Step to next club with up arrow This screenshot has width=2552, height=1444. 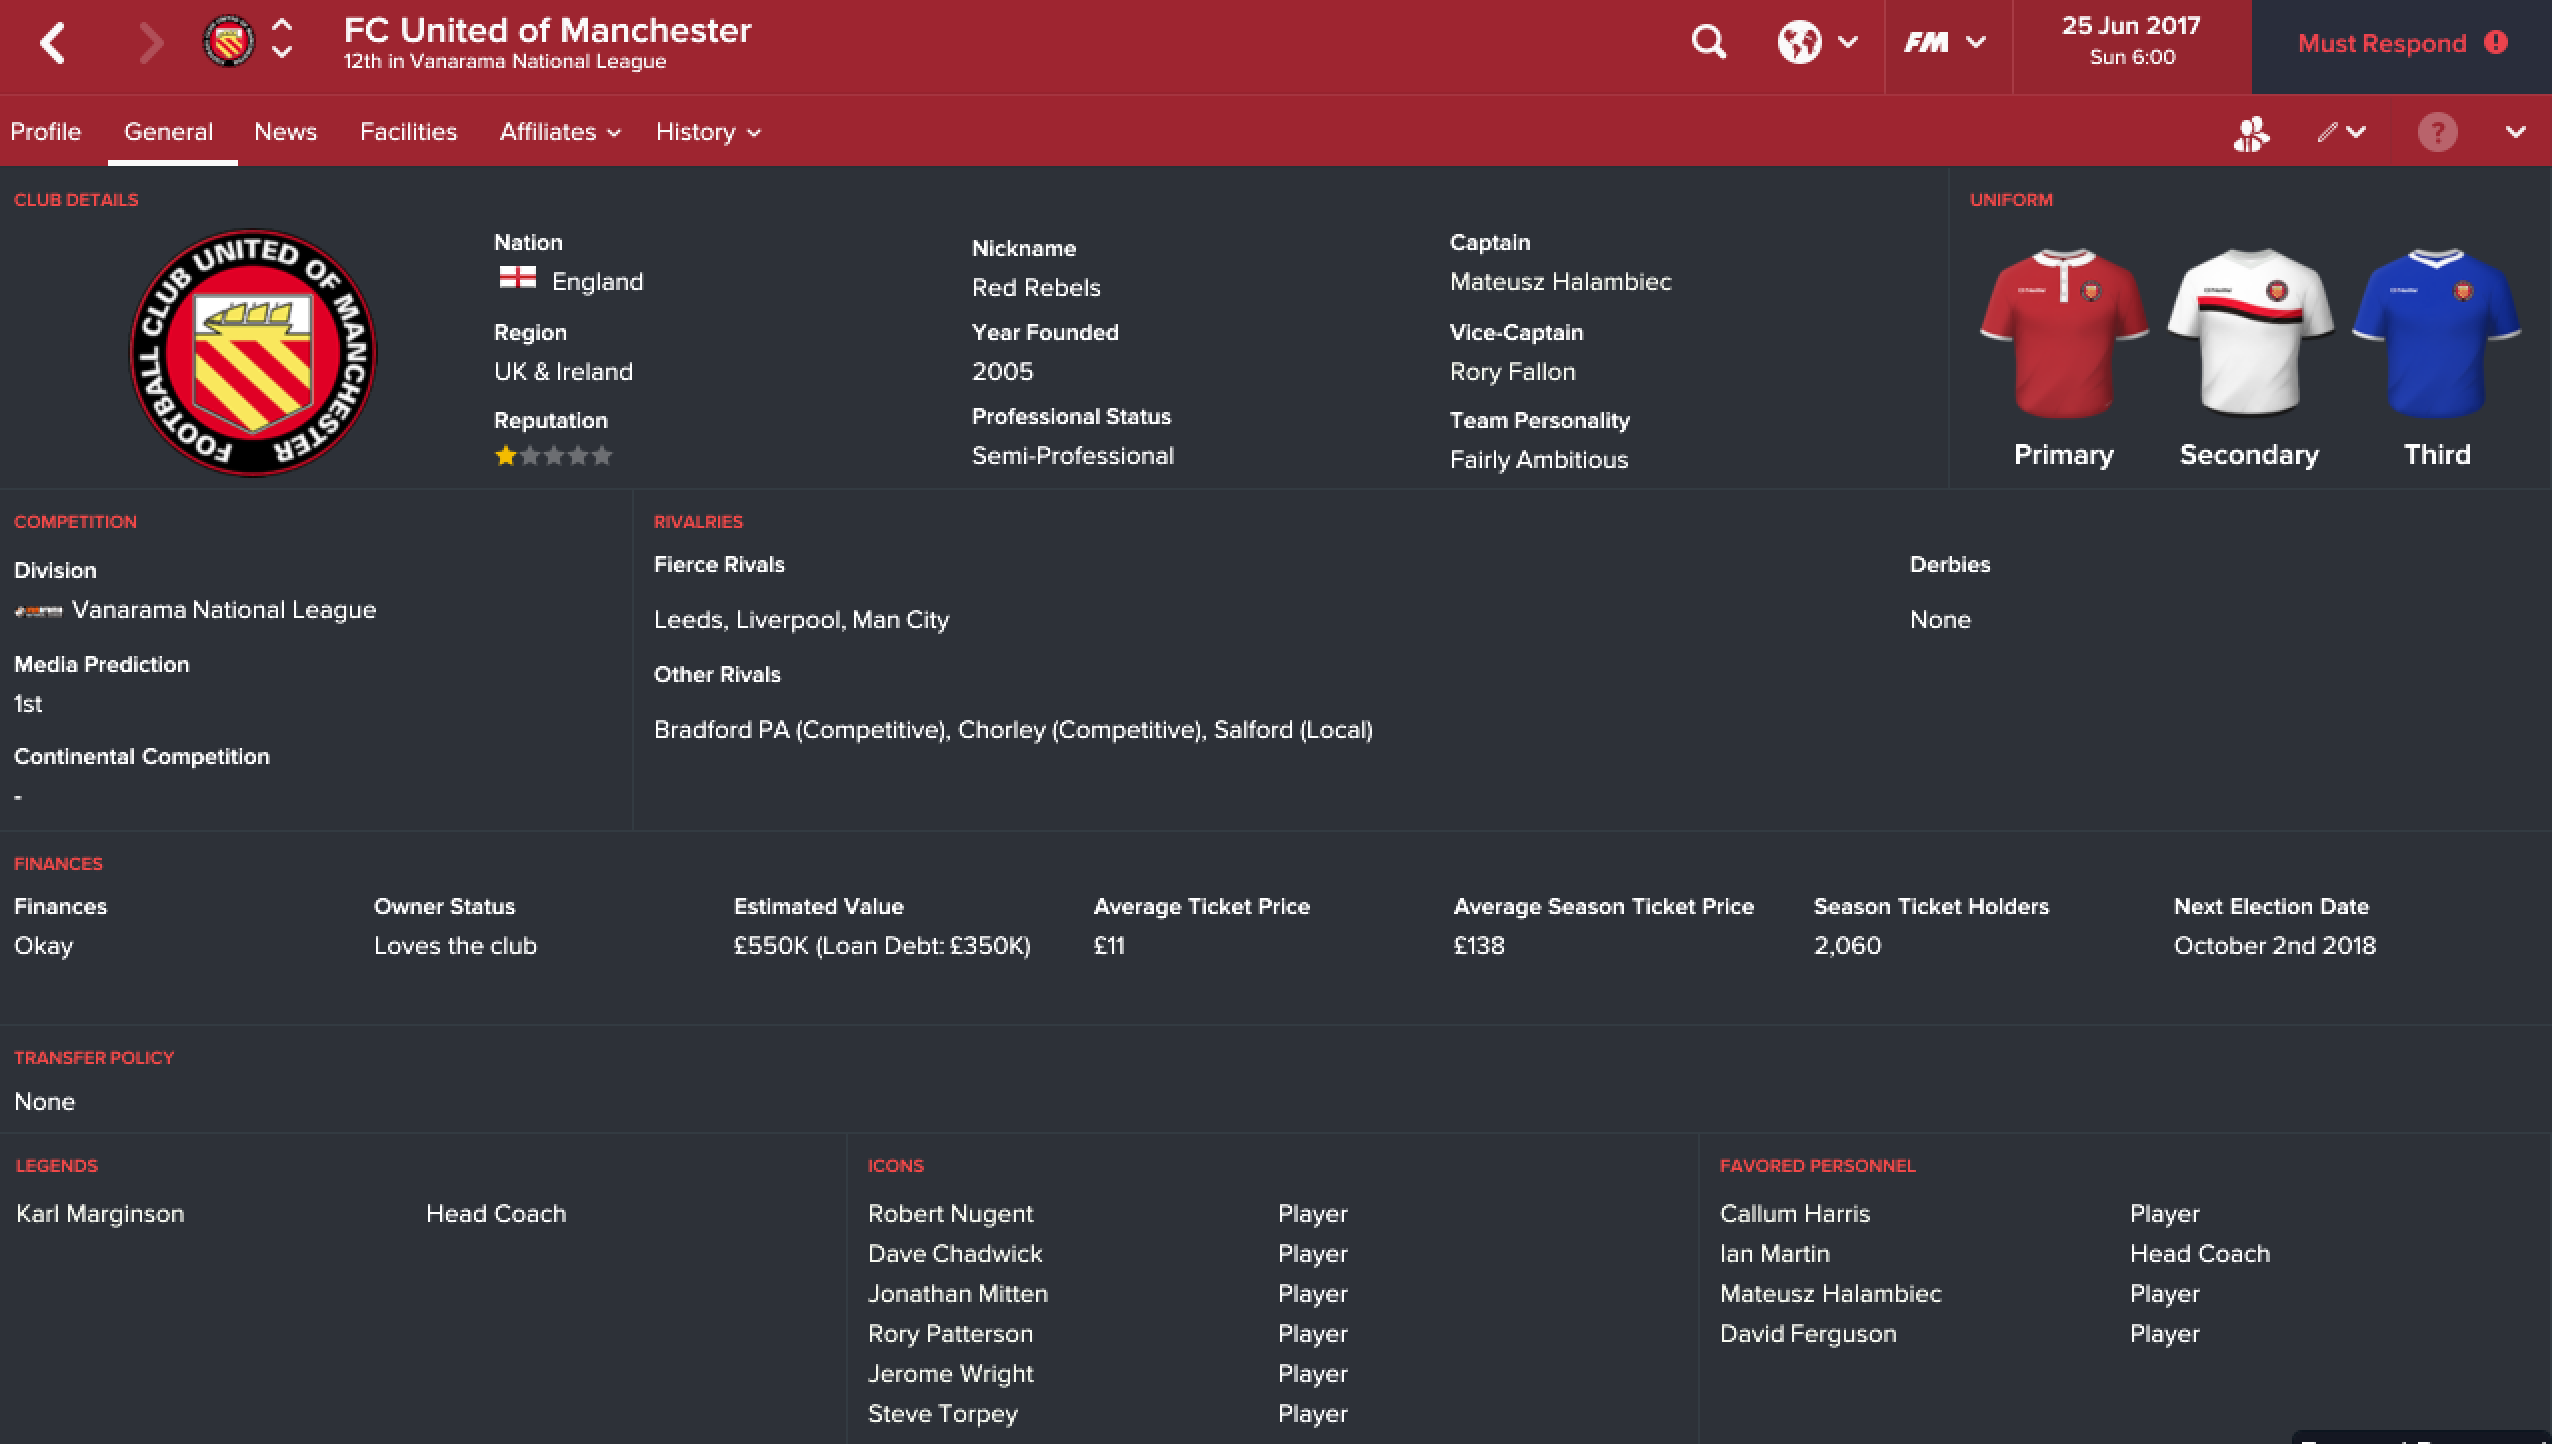(282, 26)
